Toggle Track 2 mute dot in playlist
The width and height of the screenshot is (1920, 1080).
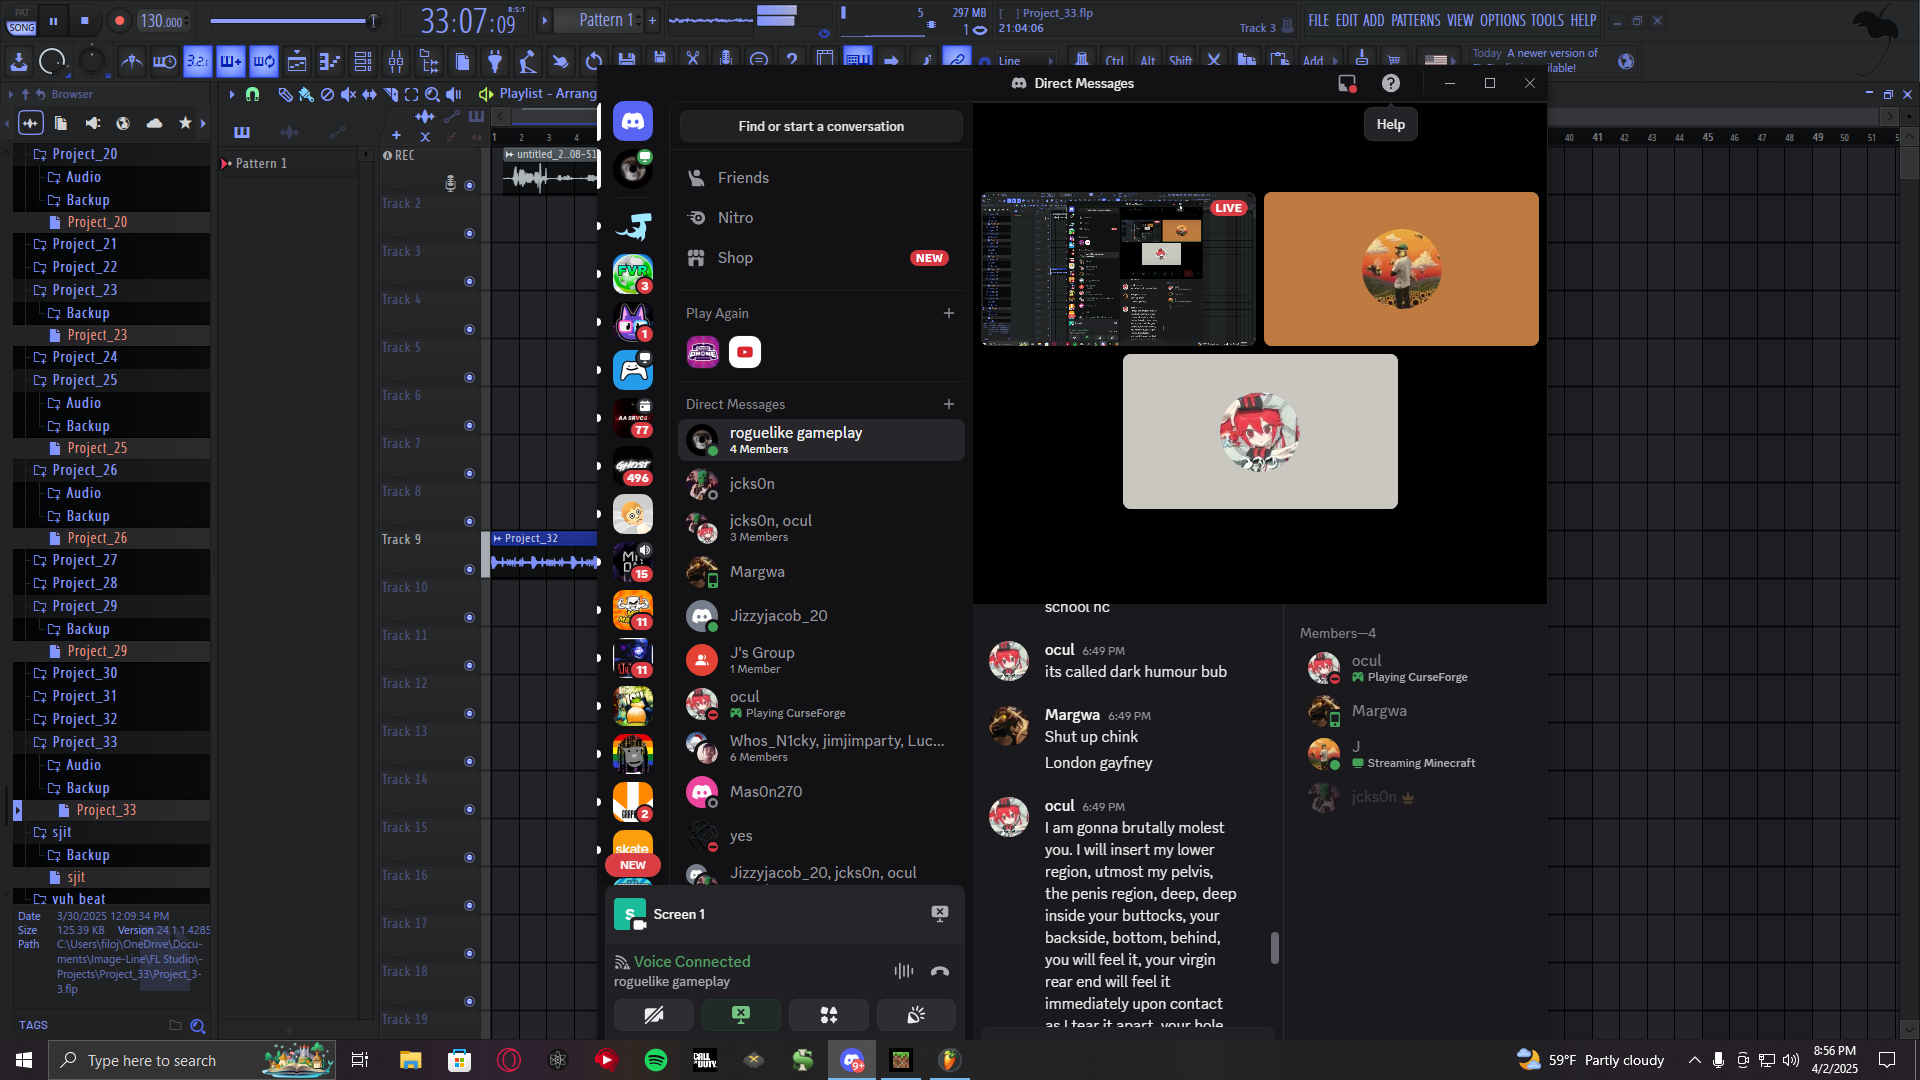point(469,233)
